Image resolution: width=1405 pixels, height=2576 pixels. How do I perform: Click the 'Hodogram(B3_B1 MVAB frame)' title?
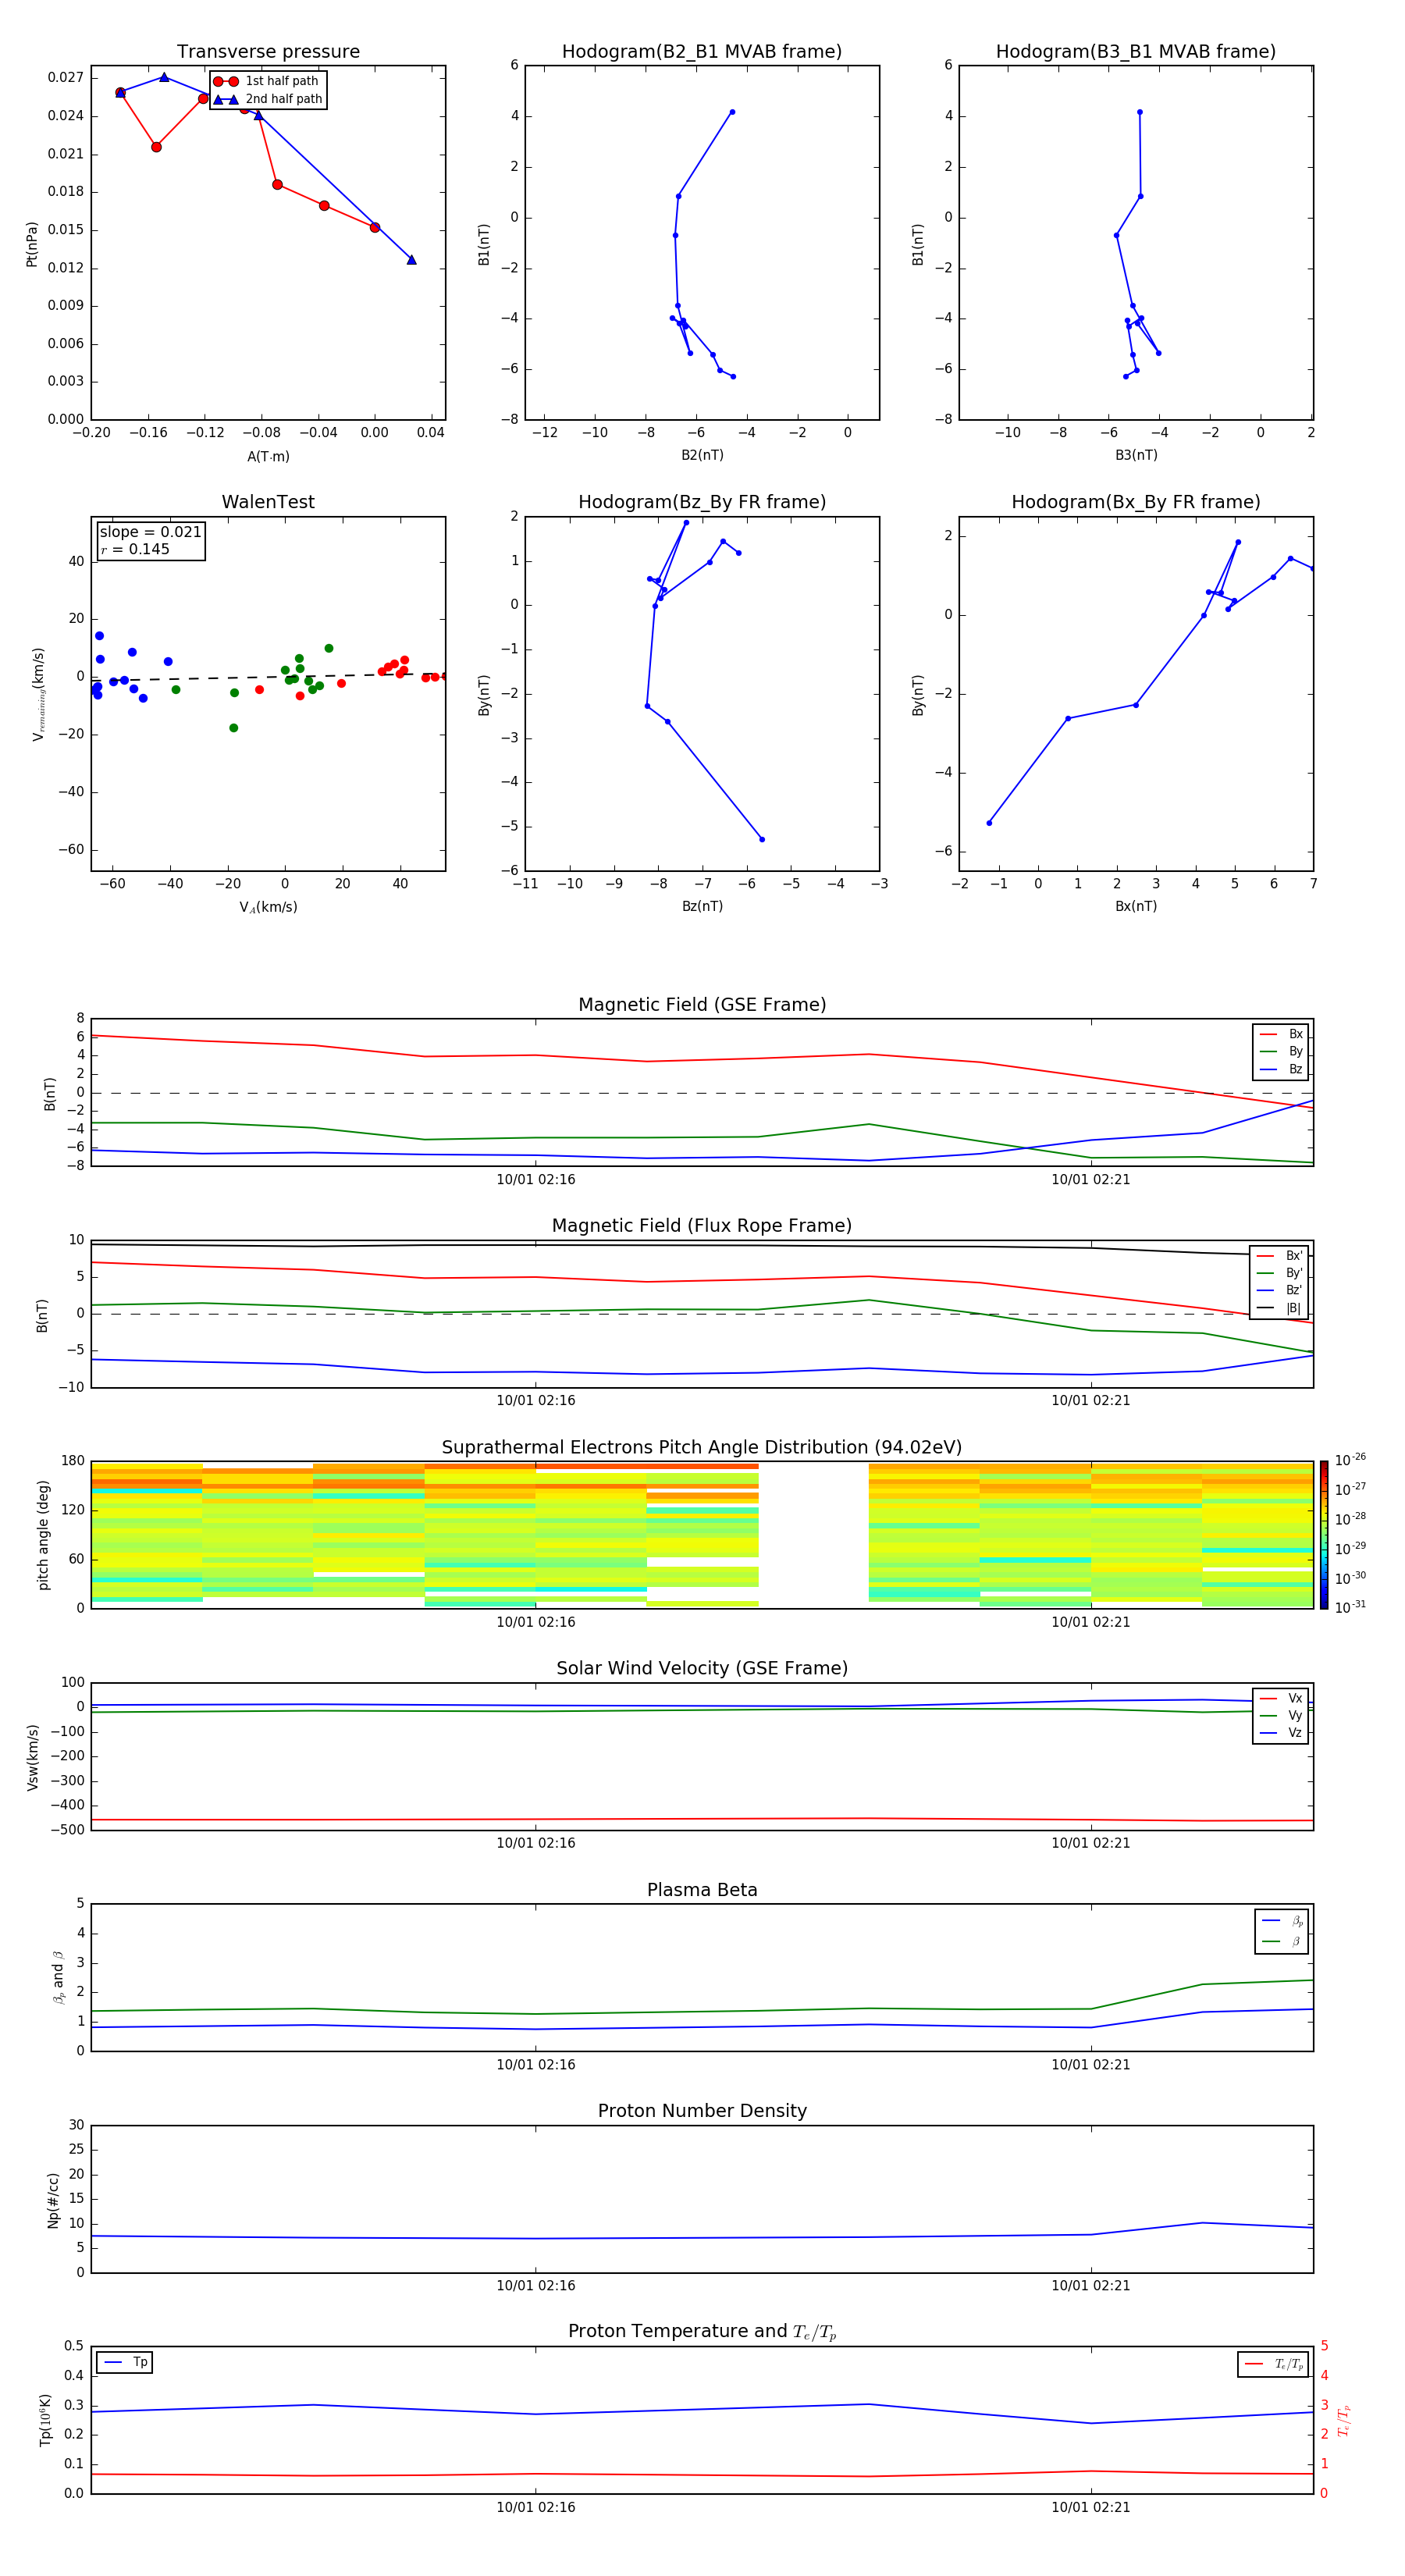pyautogui.click(x=1136, y=52)
